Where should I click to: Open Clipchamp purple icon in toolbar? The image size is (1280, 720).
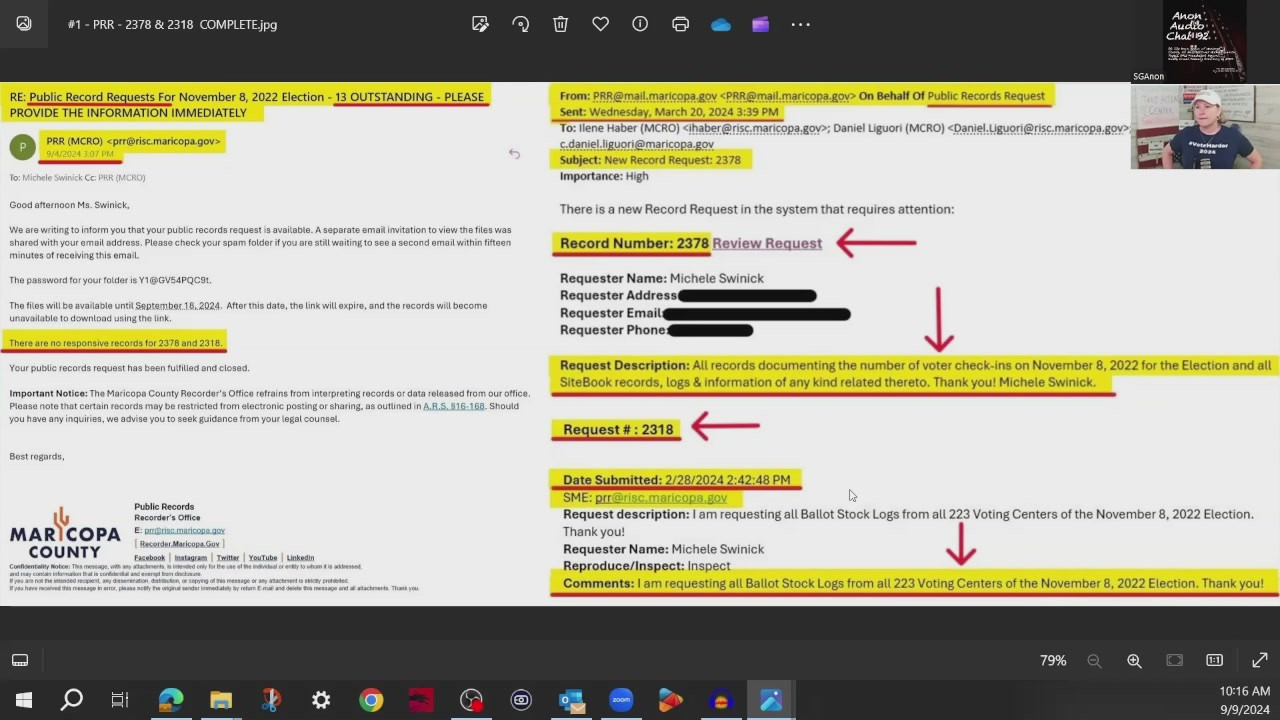click(761, 24)
